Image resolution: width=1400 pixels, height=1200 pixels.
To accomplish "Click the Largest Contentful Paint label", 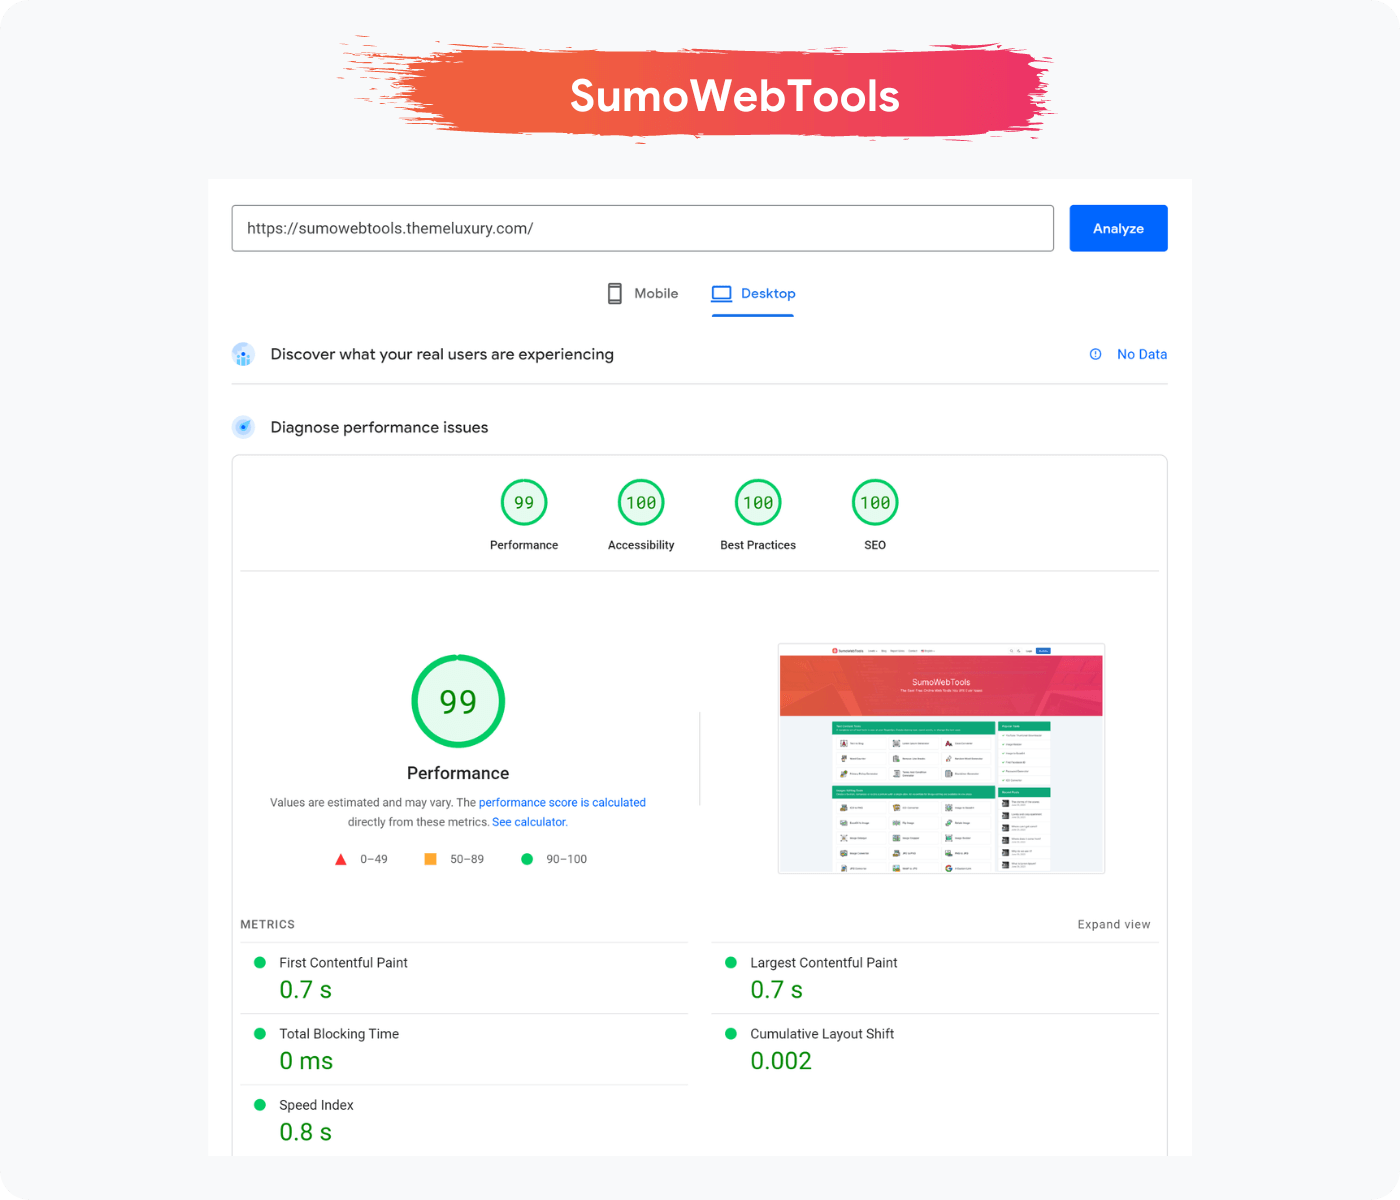I will point(824,963).
